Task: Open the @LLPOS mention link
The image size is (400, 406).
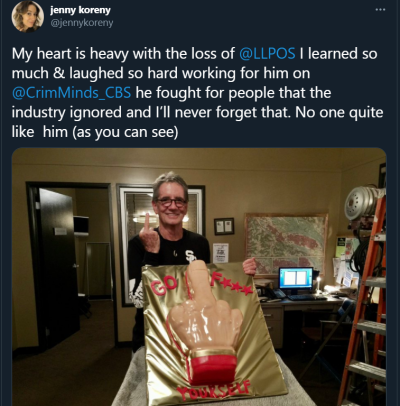Action: (x=267, y=54)
